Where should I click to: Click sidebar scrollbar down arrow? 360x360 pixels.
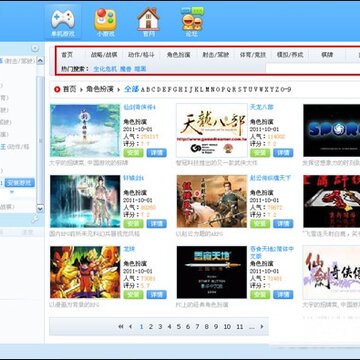point(40,209)
